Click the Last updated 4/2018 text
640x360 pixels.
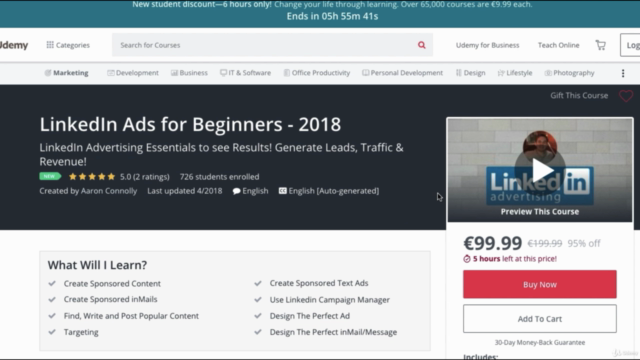(184, 191)
